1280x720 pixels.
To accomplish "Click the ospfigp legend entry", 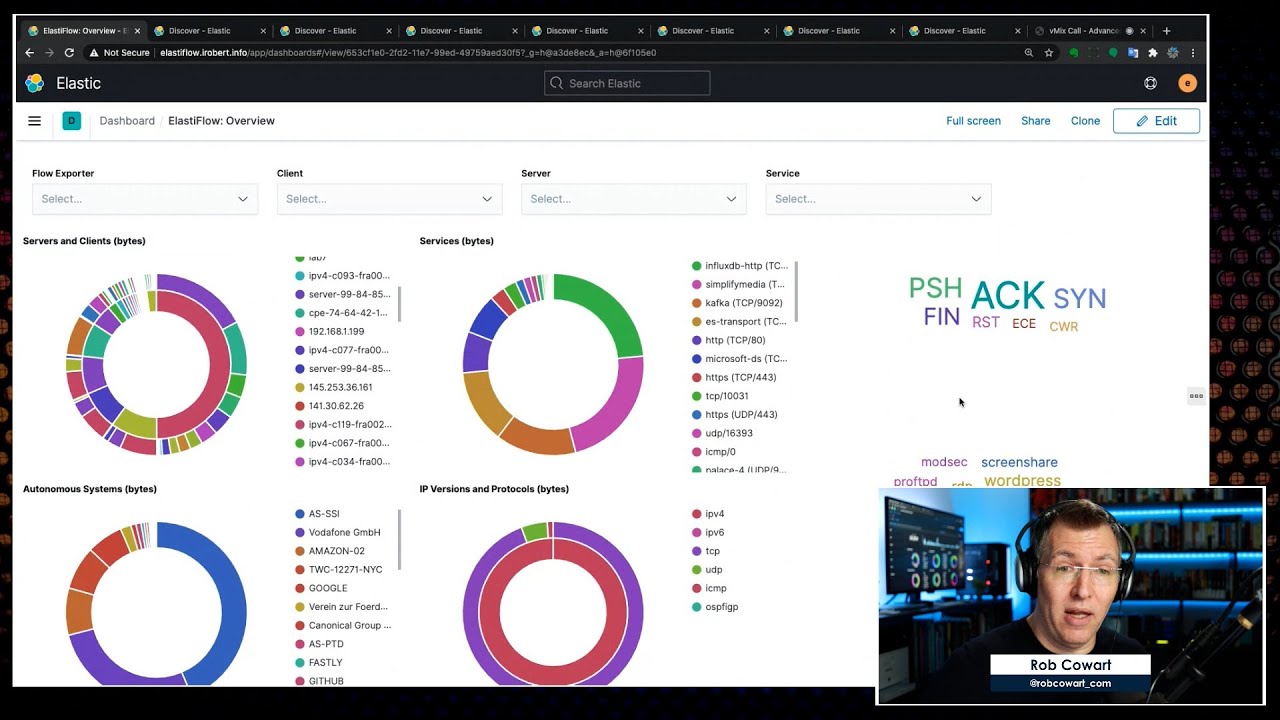I will pyautogui.click(x=721, y=607).
